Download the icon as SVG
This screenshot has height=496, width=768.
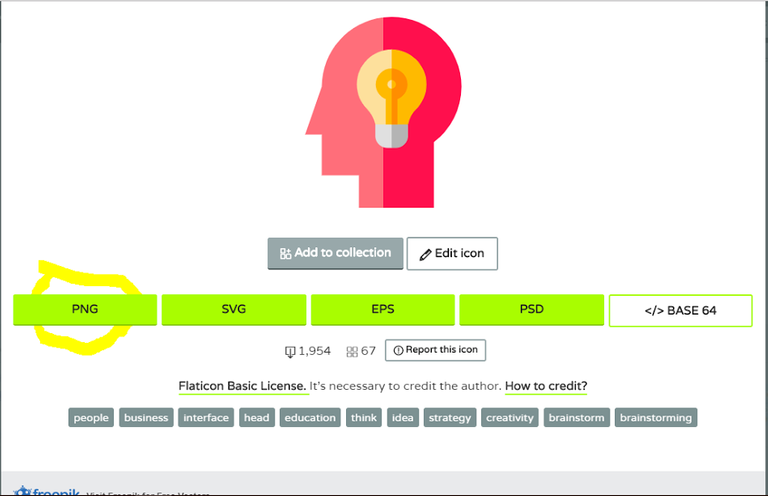point(234,309)
